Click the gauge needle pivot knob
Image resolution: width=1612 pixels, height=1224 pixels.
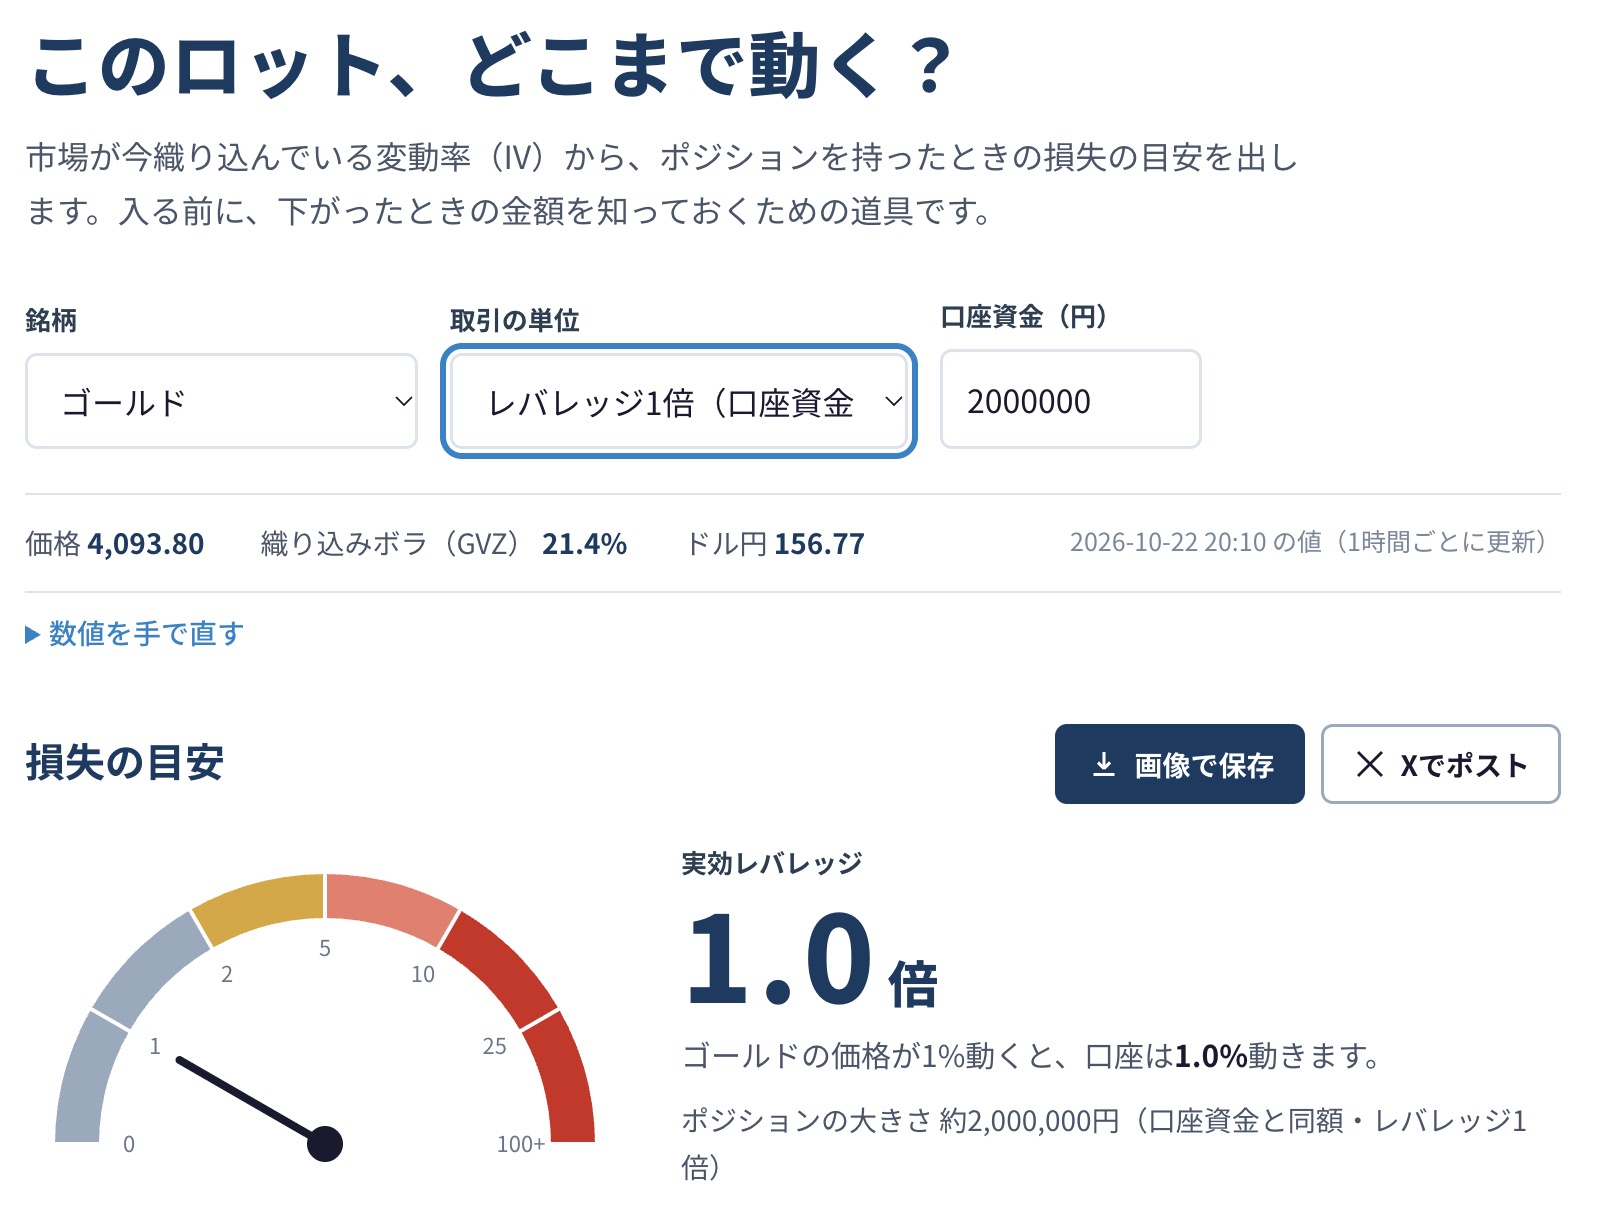[325, 1143]
